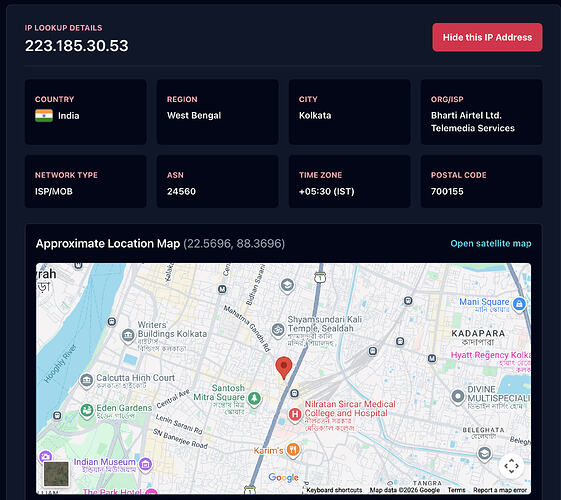Viewport: 561px width, 500px height.
Task: Click Hooghly River label on map
Action: pyautogui.click(x=60, y=363)
